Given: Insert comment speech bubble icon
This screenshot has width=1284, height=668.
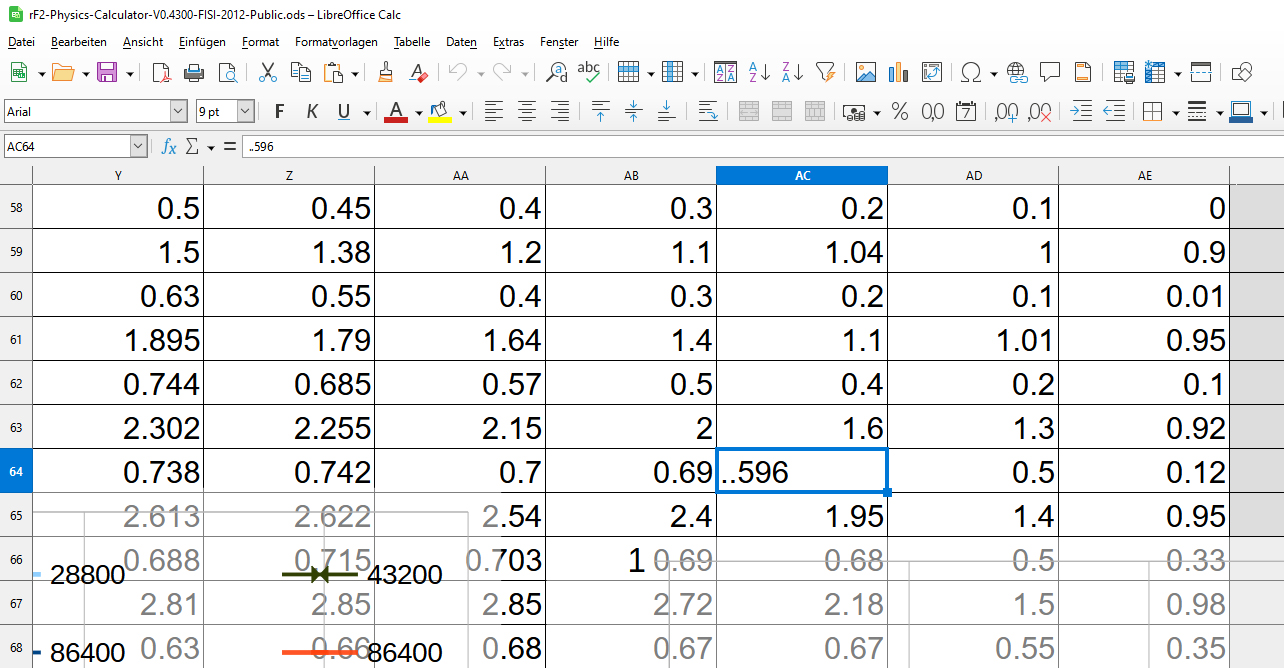Looking at the screenshot, I should pos(1050,72).
